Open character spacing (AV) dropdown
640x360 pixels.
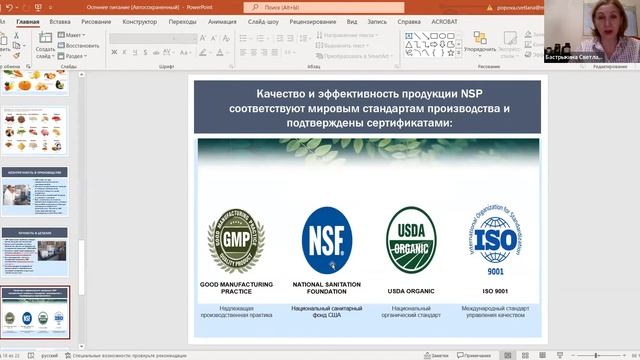168,52
